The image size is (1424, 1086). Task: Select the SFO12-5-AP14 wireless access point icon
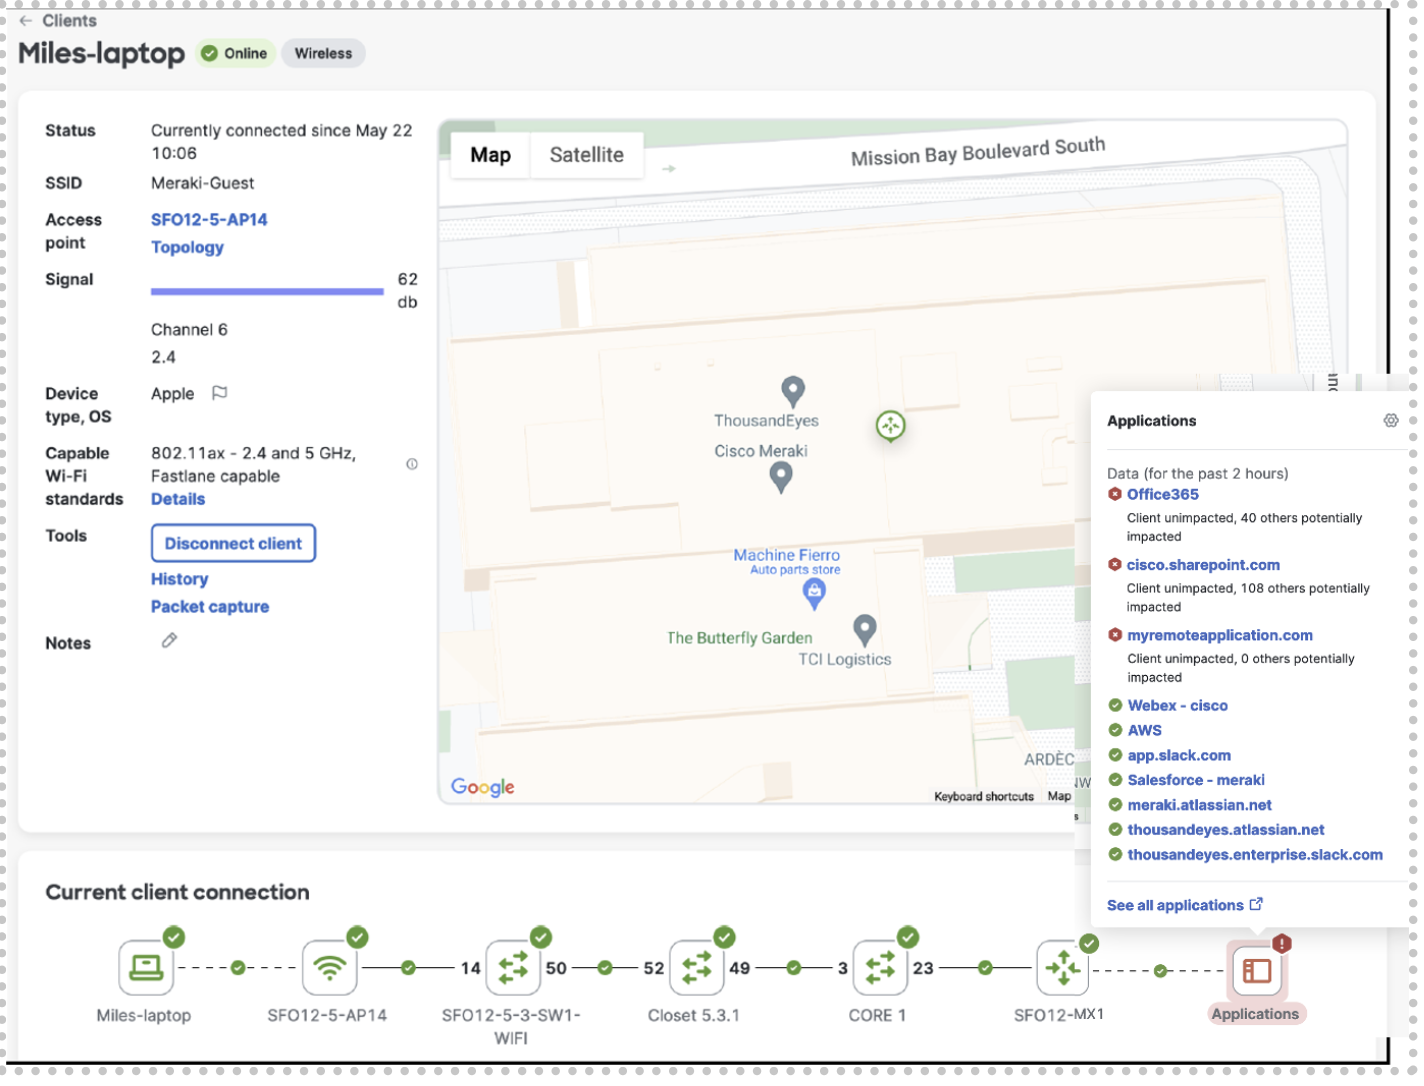[x=329, y=967]
